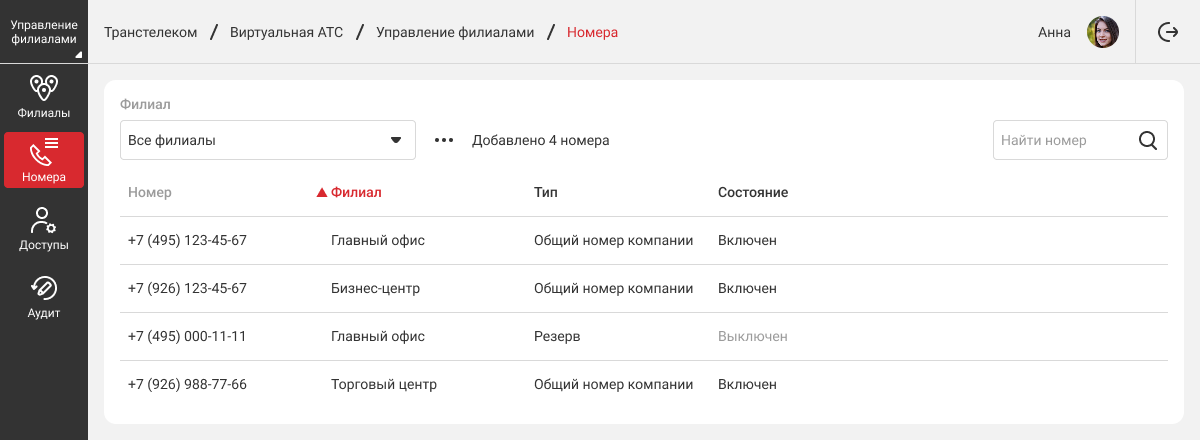Open number +7 (926) 988-77-66
Image resolution: width=1200 pixels, height=440 pixels.
pos(187,384)
